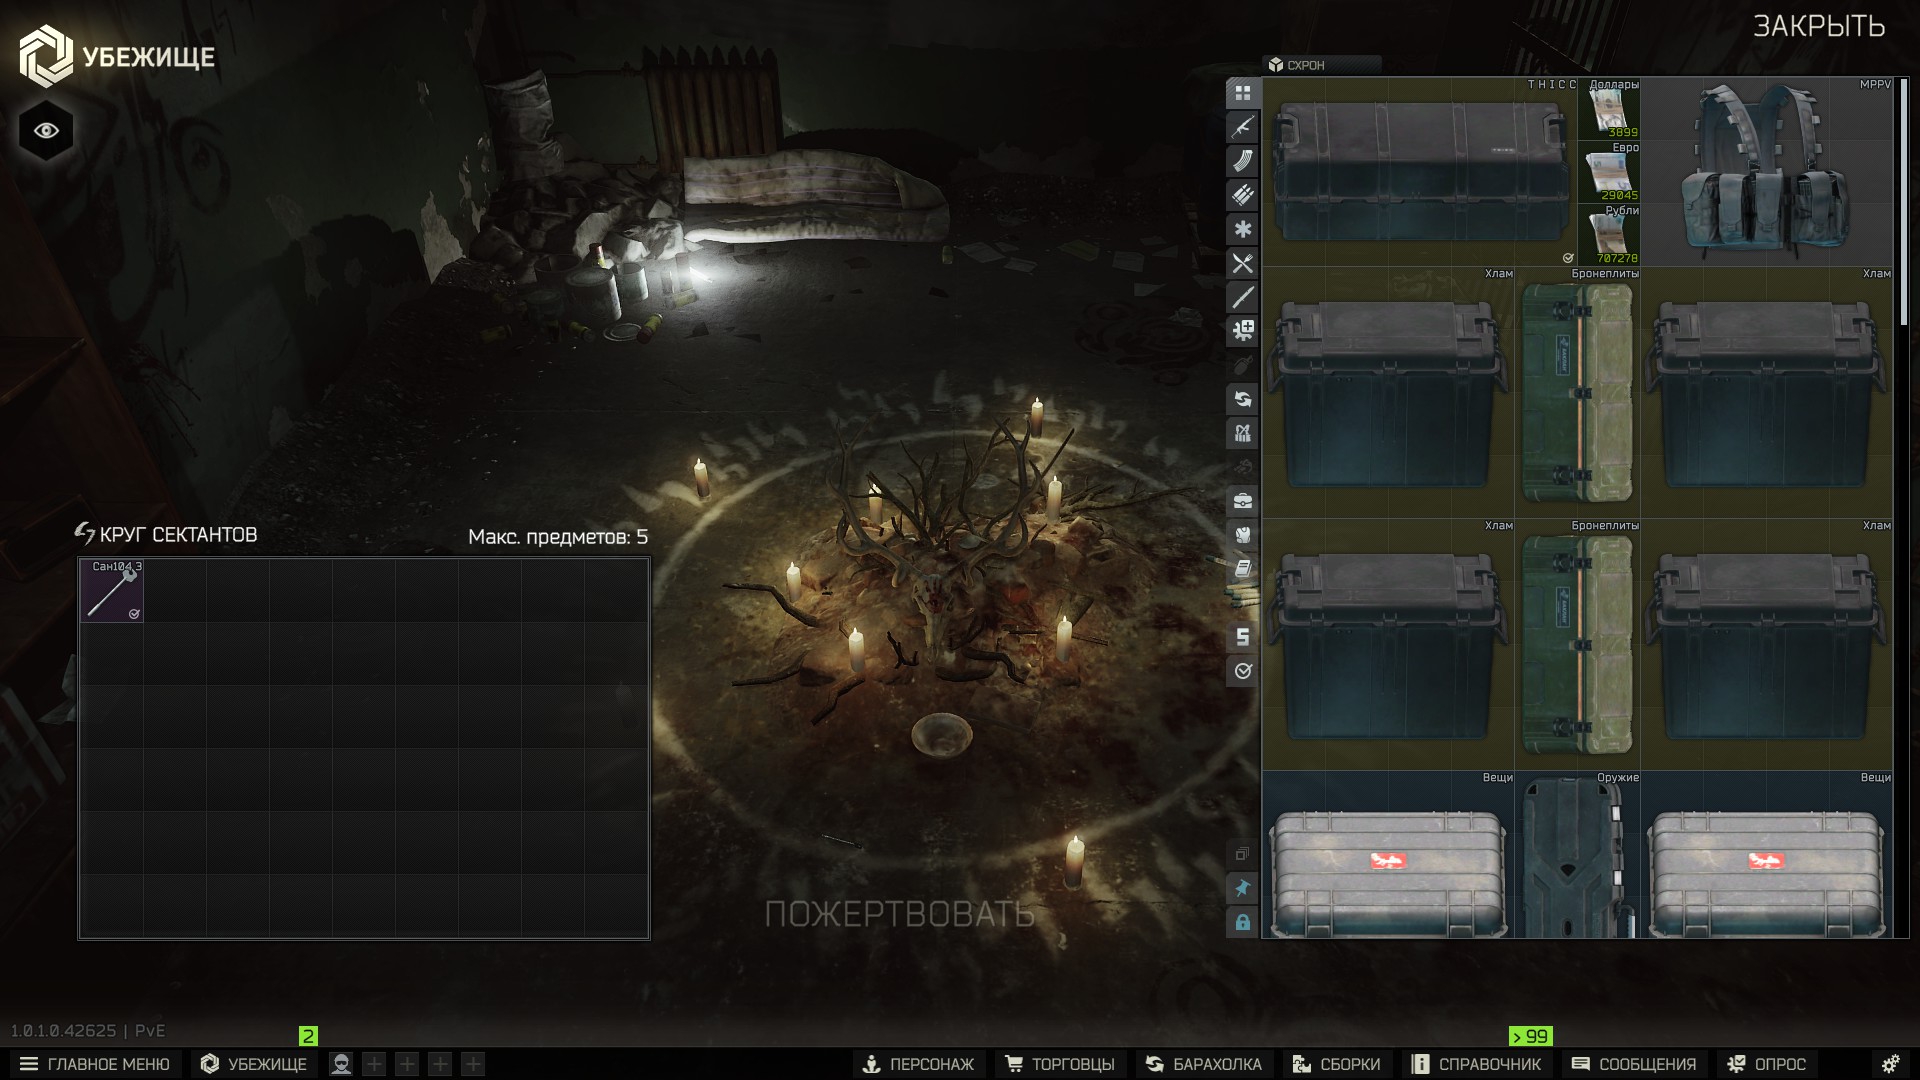Select the item in the cultist circle grid

click(112, 591)
